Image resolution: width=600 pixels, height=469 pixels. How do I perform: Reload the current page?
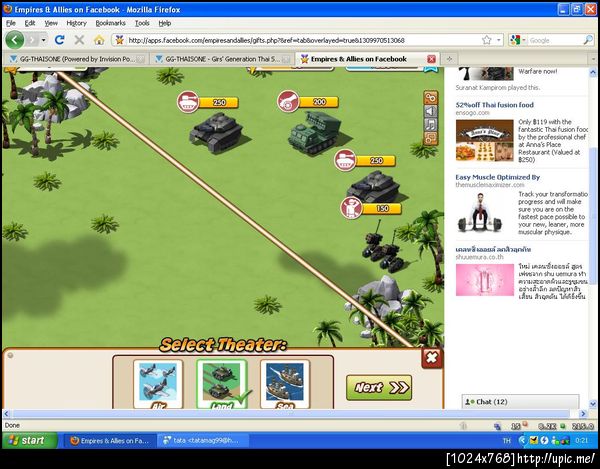pyautogui.click(x=59, y=40)
